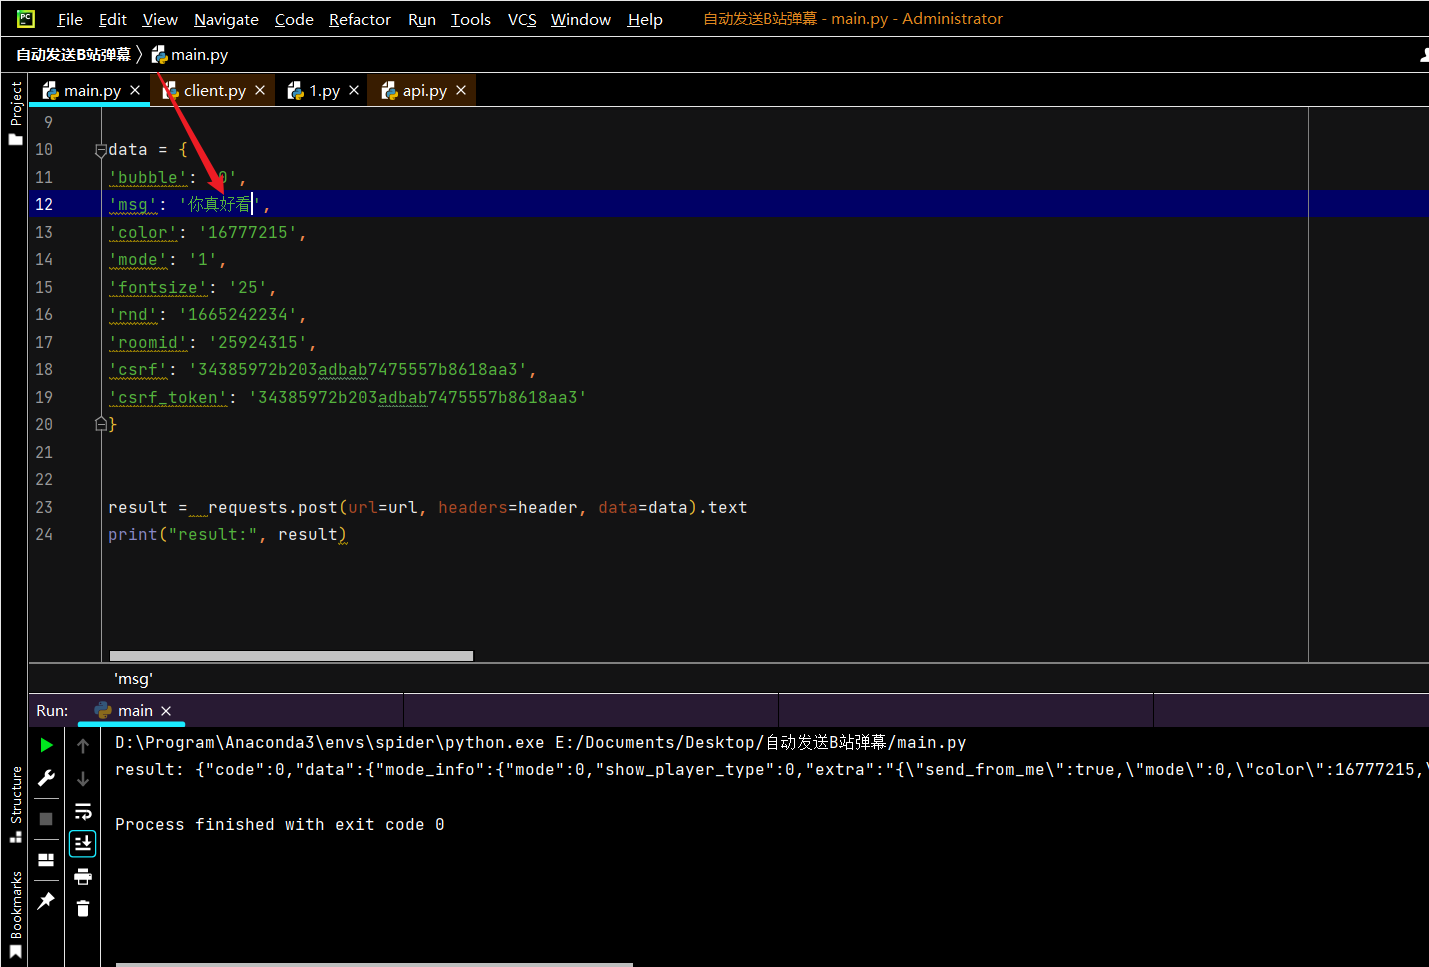Click line number 12 in the gutter
The image size is (1429, 967).
[44, 204]
